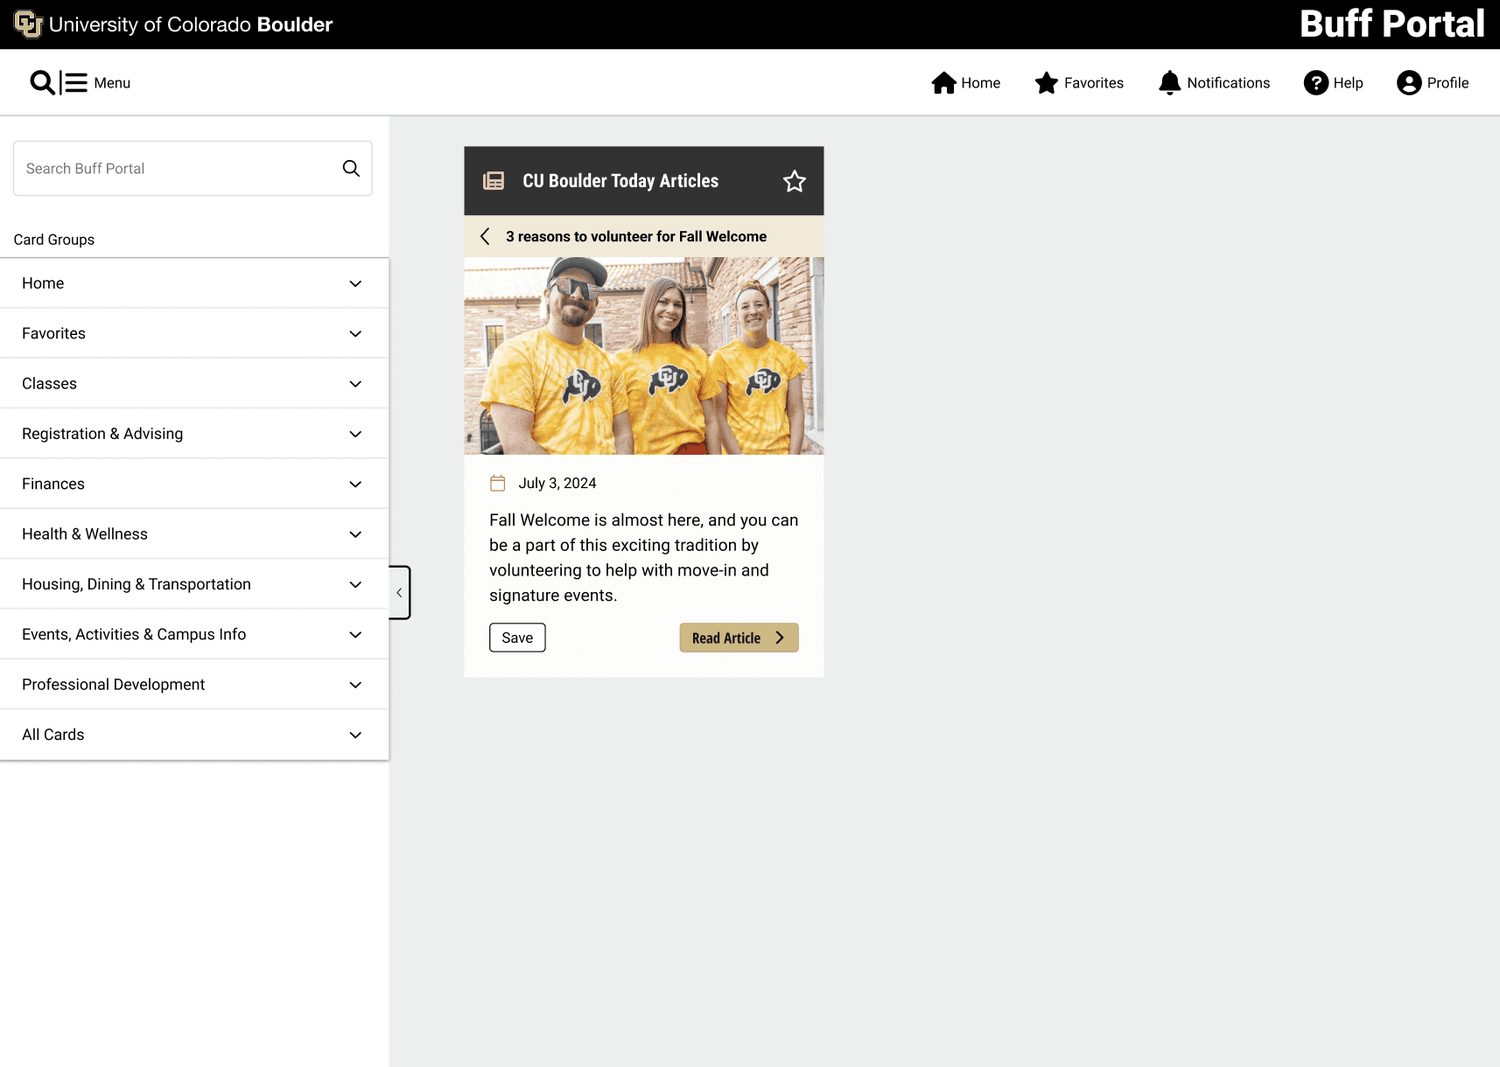Click the Menu label in the header
The height and width of the screenshot is (1067, 1500).
pyautogui.click(x=112, y=83)
